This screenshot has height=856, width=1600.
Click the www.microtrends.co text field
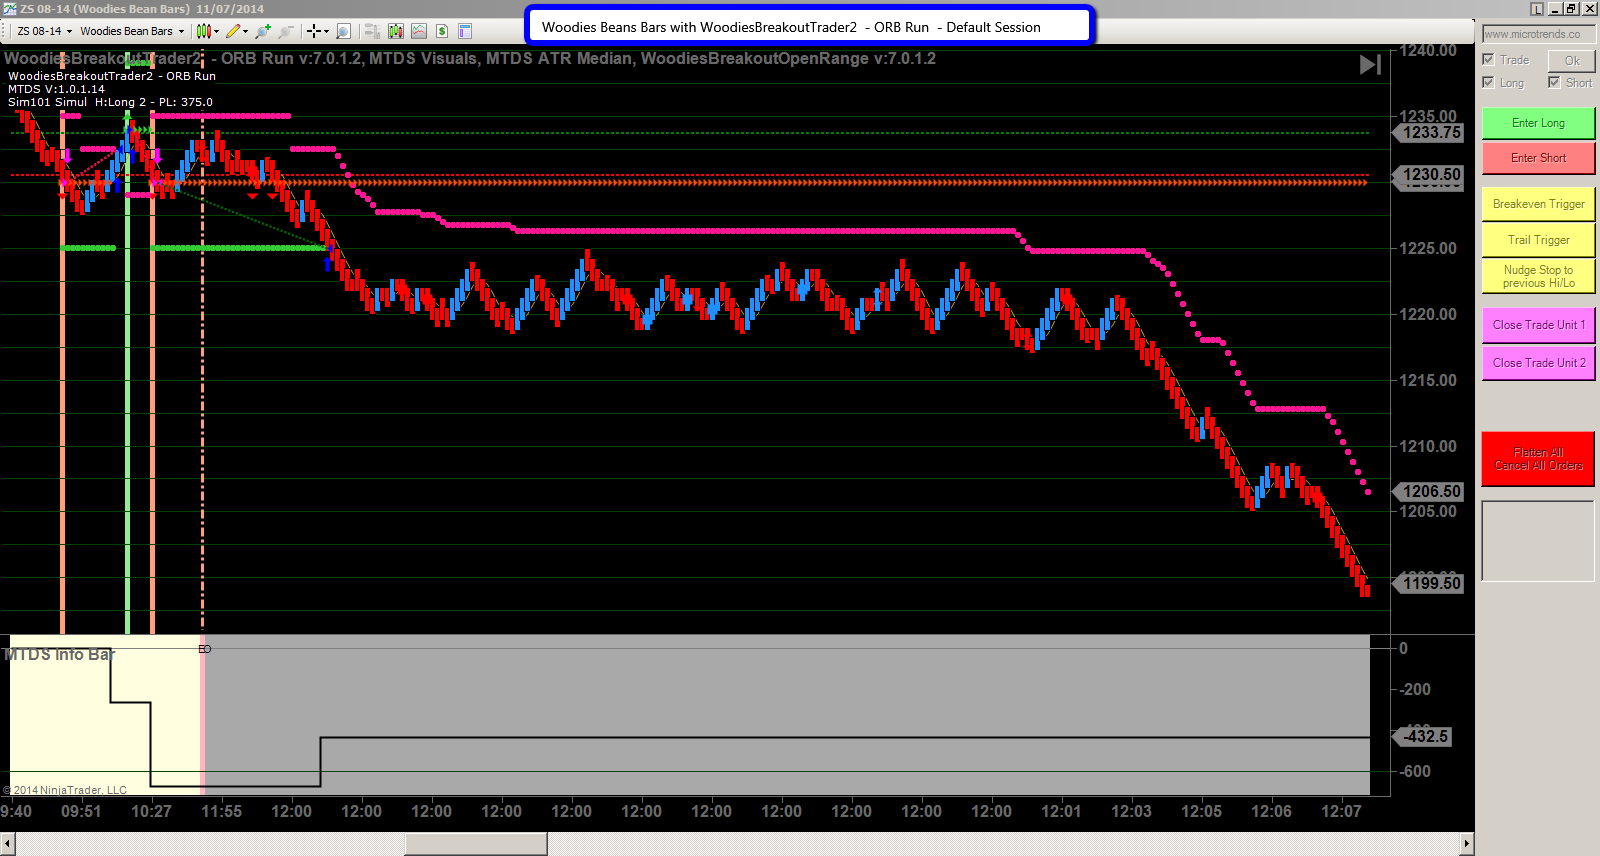(x=1538, y=34)
